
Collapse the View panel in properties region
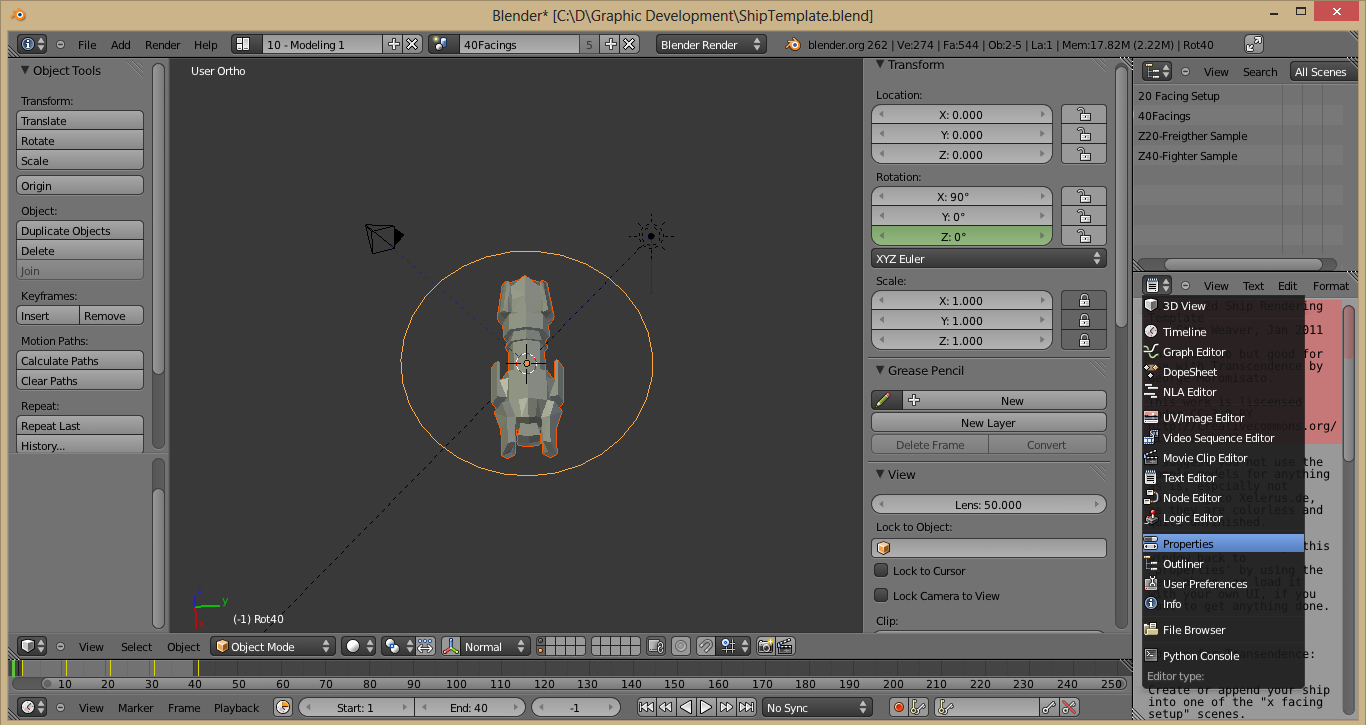coord(880,474)
